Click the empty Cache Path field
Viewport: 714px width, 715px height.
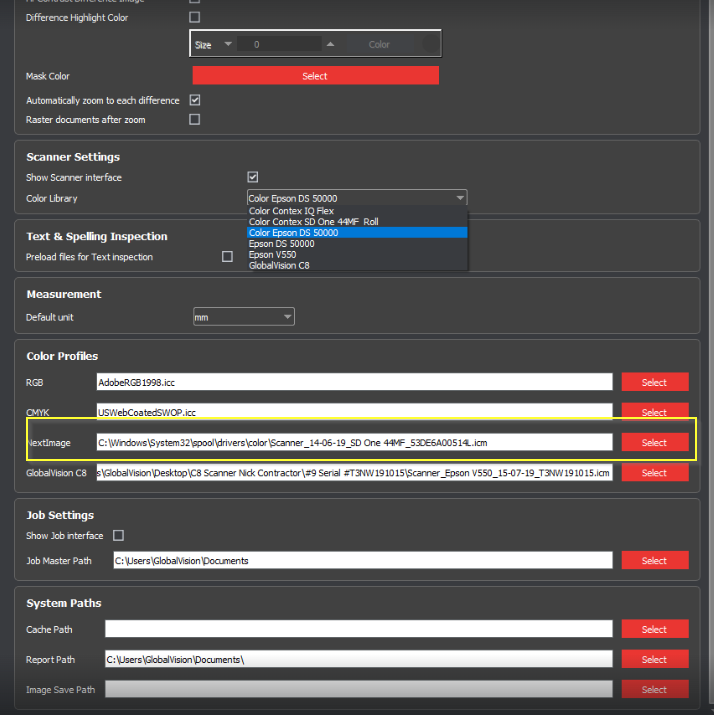[358, 629]
